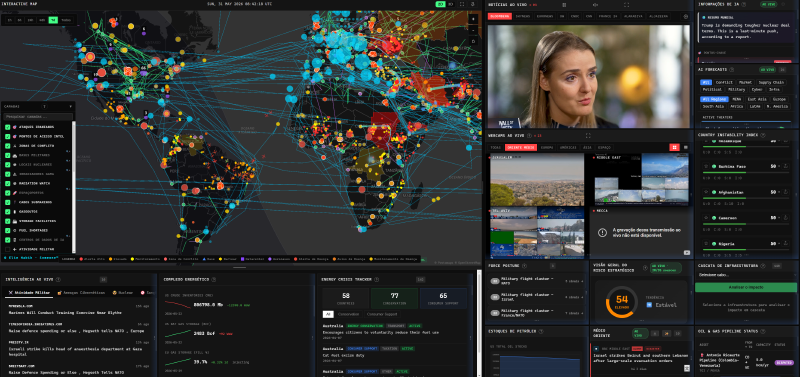Image resolution: width=800 pixels, height=377 pixels.
Task: Pause the live news stream
Action: 564,5
